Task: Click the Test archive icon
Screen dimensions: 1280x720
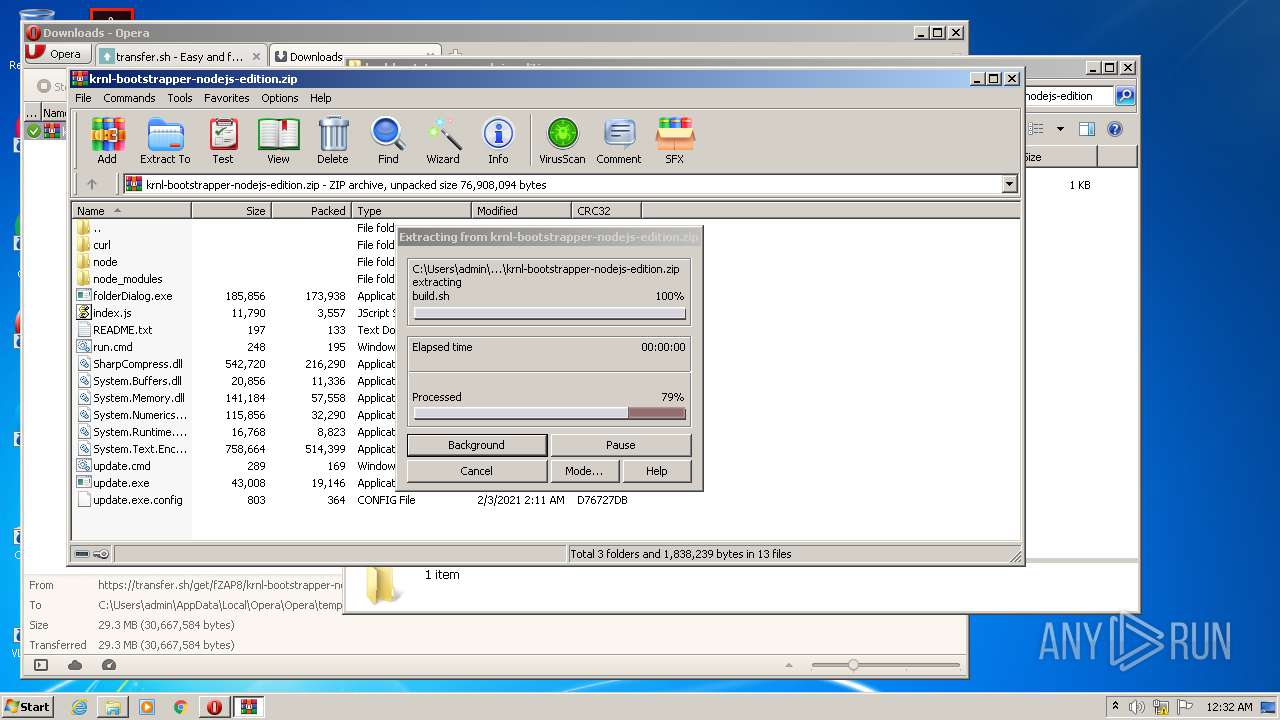Action: tap(223, 141)
